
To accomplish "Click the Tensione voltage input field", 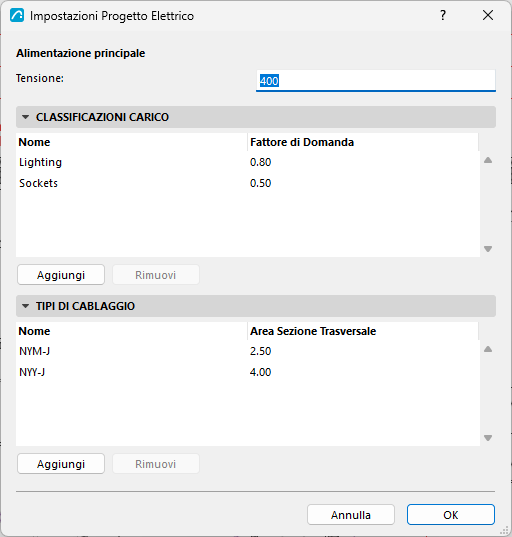I will point(376,81).
